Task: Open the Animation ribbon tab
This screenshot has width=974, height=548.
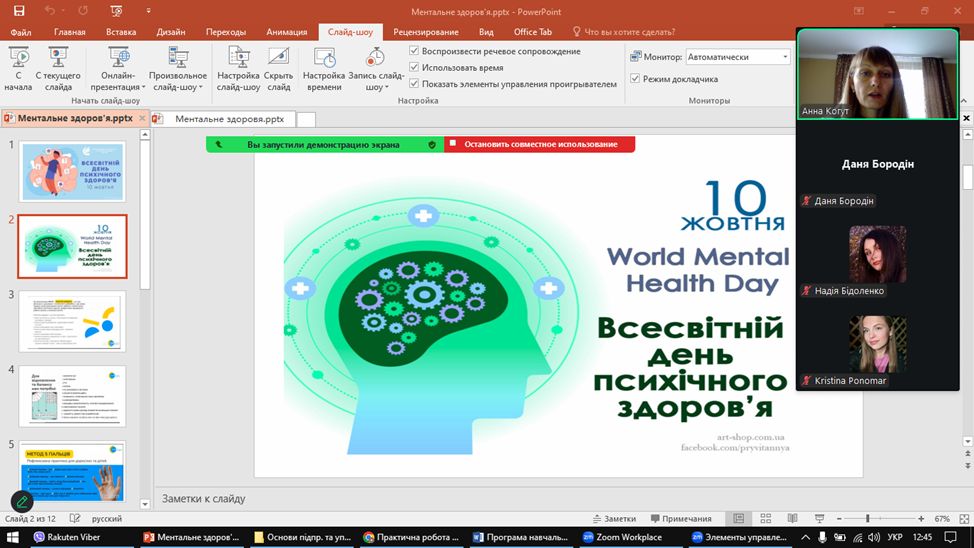Action: pos(287,32)
